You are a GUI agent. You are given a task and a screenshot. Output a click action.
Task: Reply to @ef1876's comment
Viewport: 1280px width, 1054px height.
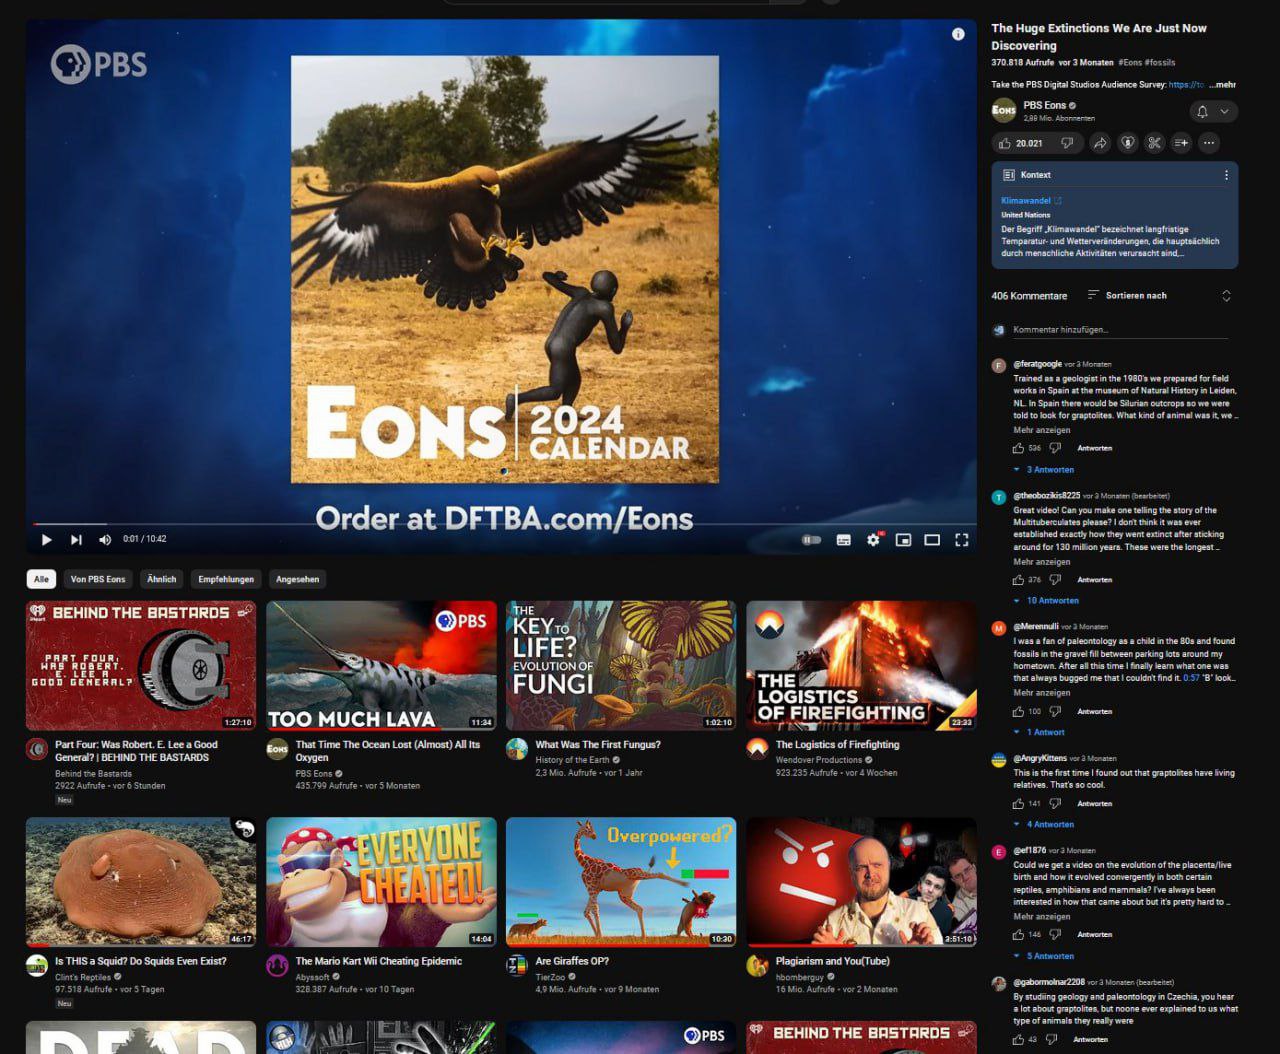click(1094, 934)
